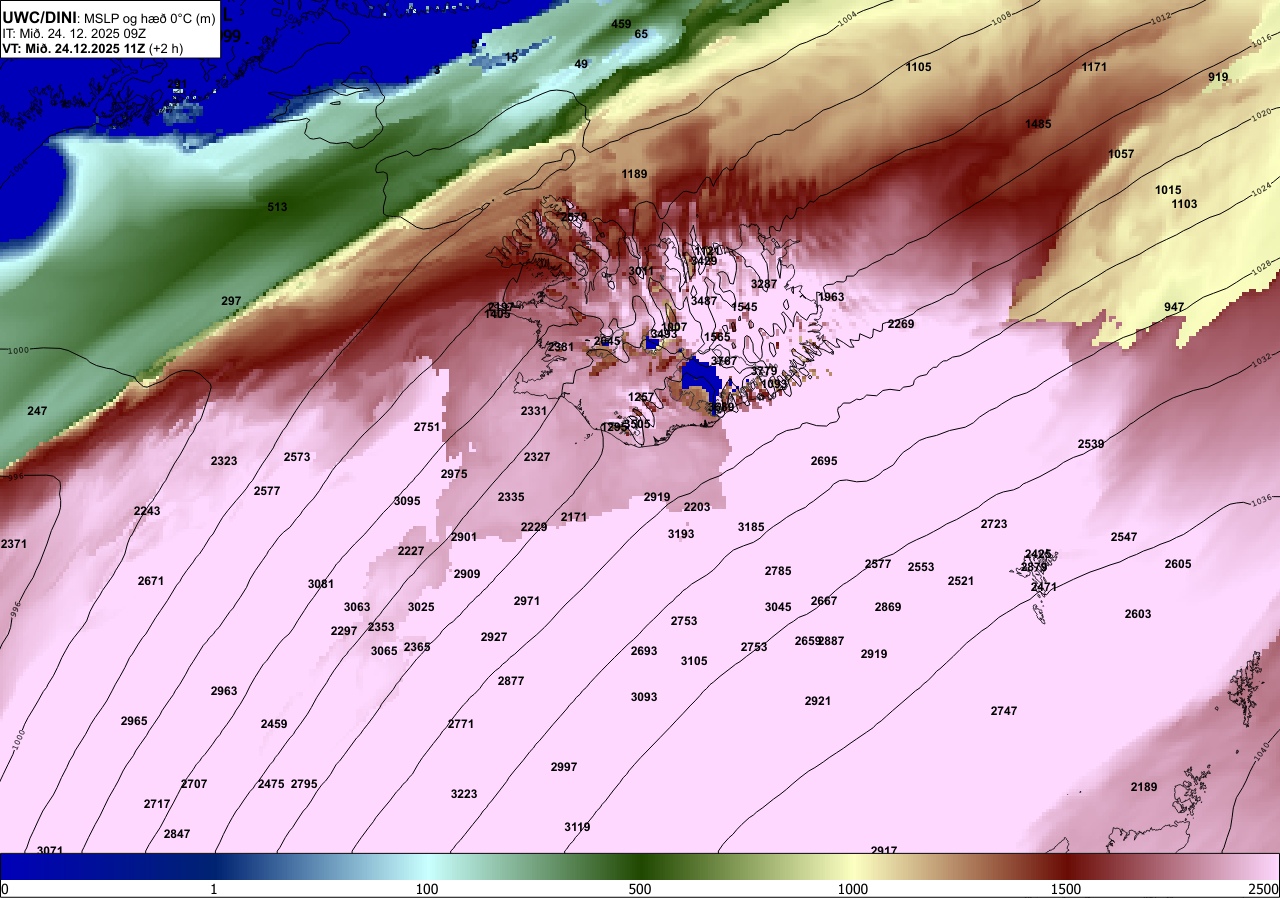
Task: Click the map value 1105
Action: point(918,67)
